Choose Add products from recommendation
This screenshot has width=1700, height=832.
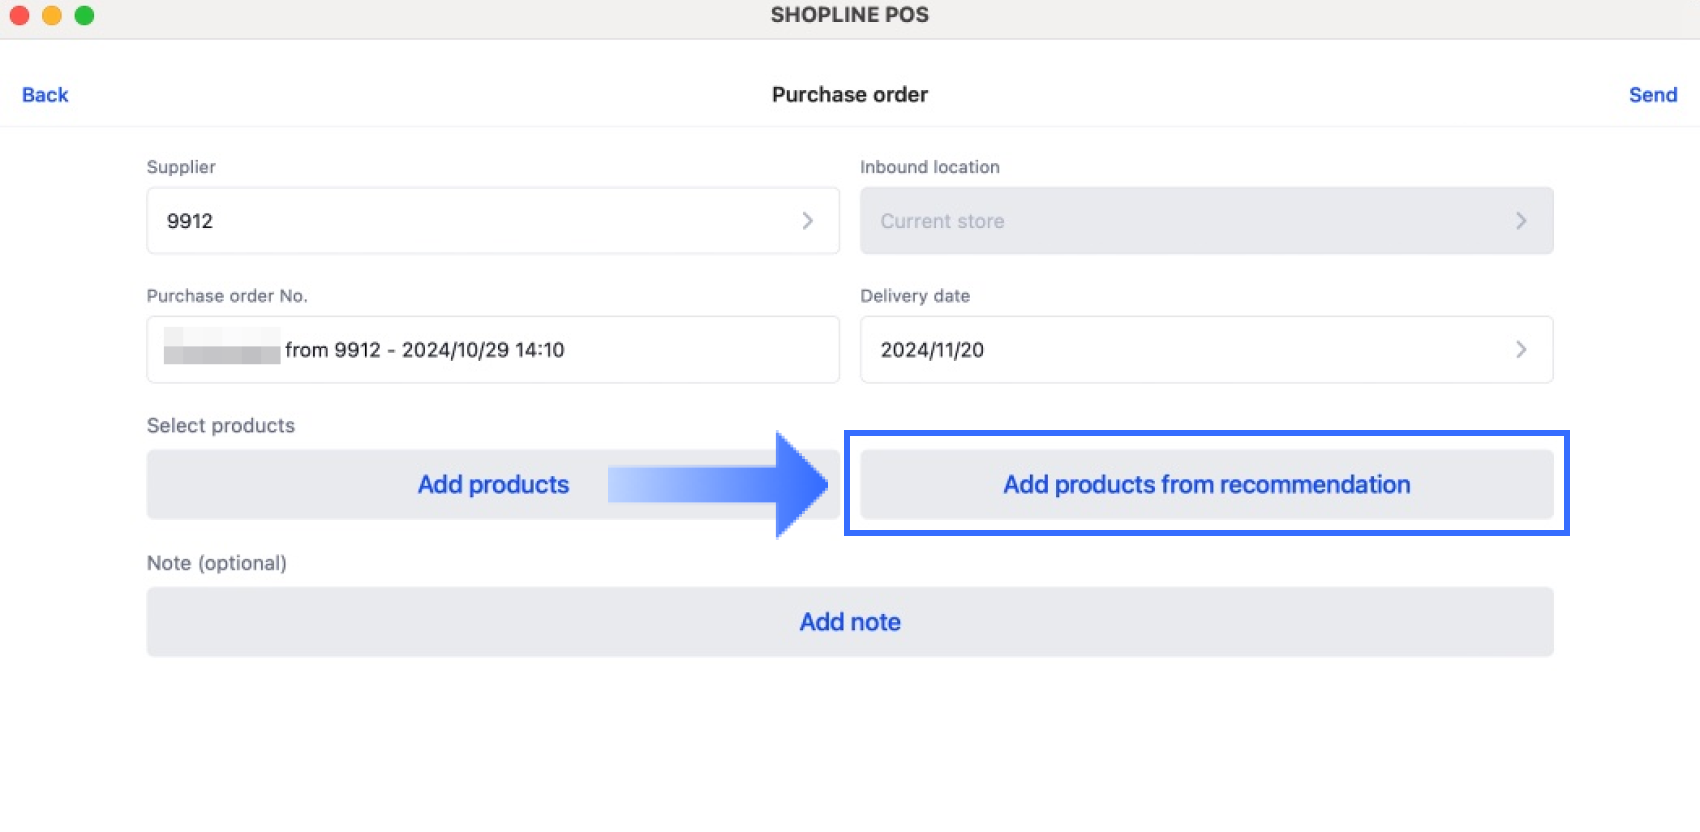tap(1206, 485)
